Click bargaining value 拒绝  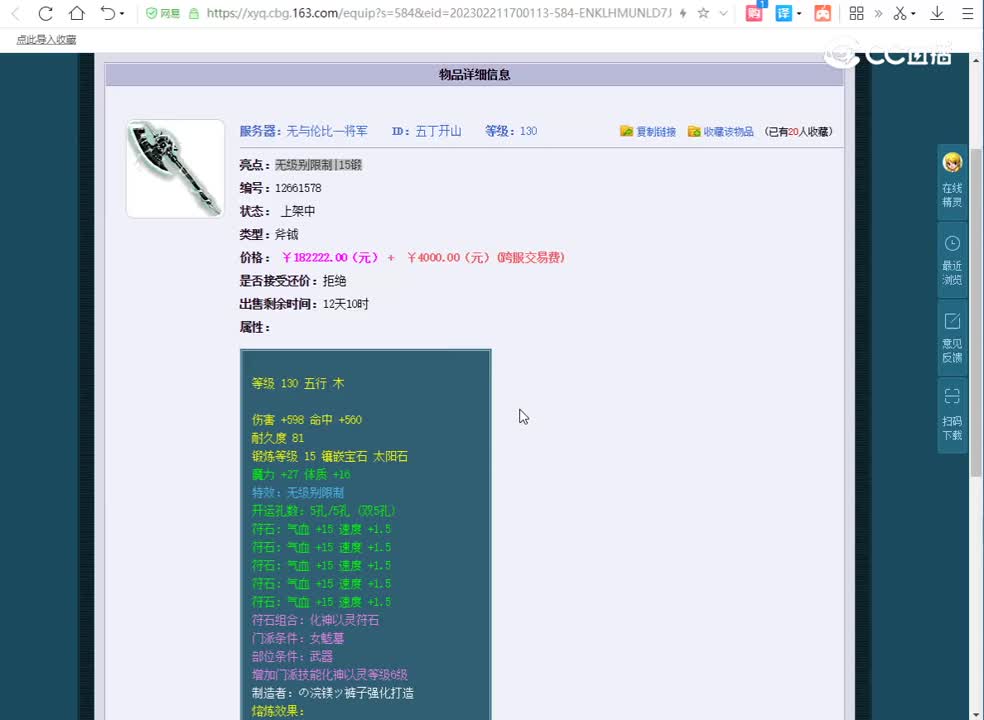pos(334,281)
